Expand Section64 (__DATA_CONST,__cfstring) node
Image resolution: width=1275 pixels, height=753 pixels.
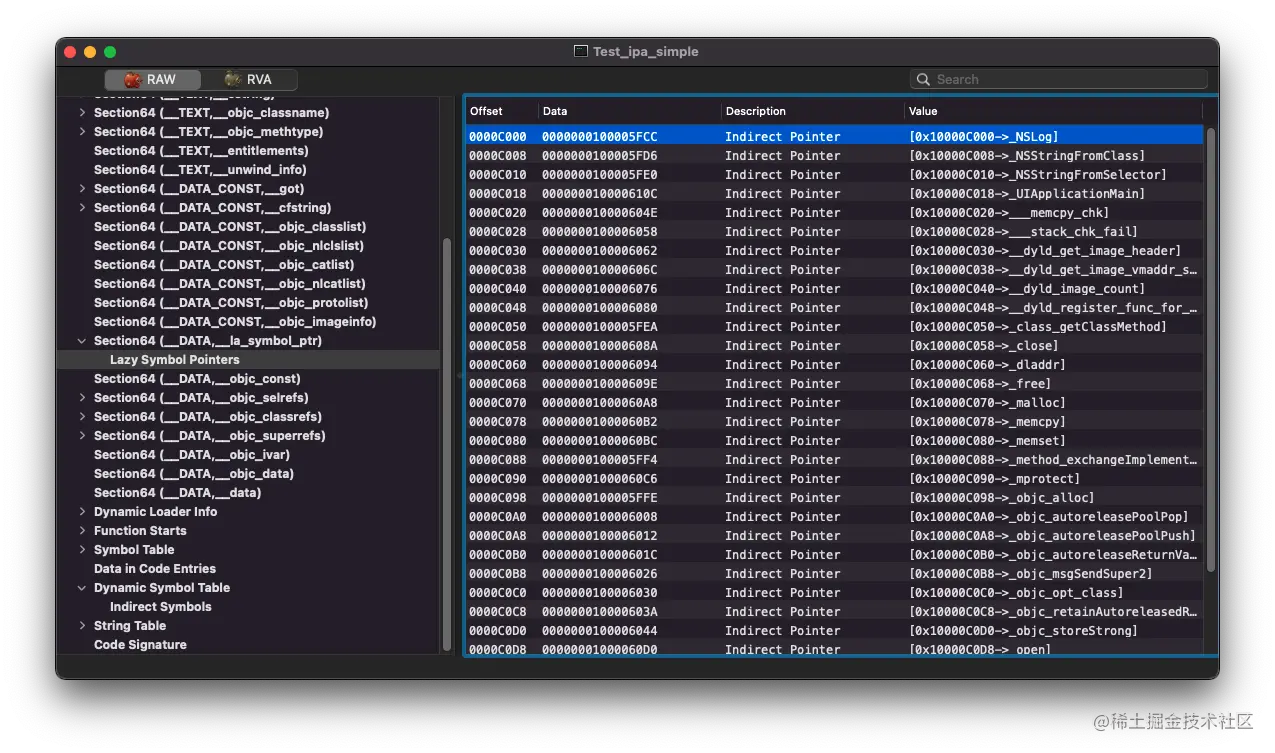tap(82, 208)
